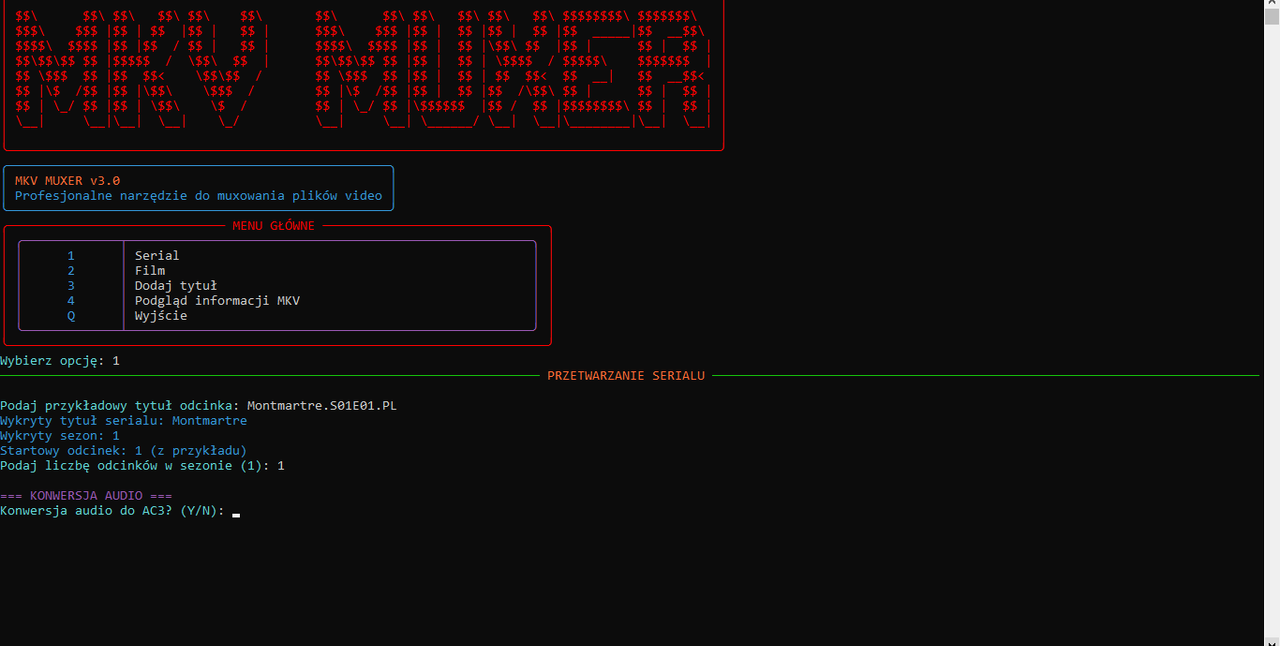Screen dimensions: 1280x646
Task: Click 'Startowy odcinek: 1 (z przykładu)' line
Action: pos(123,451)
